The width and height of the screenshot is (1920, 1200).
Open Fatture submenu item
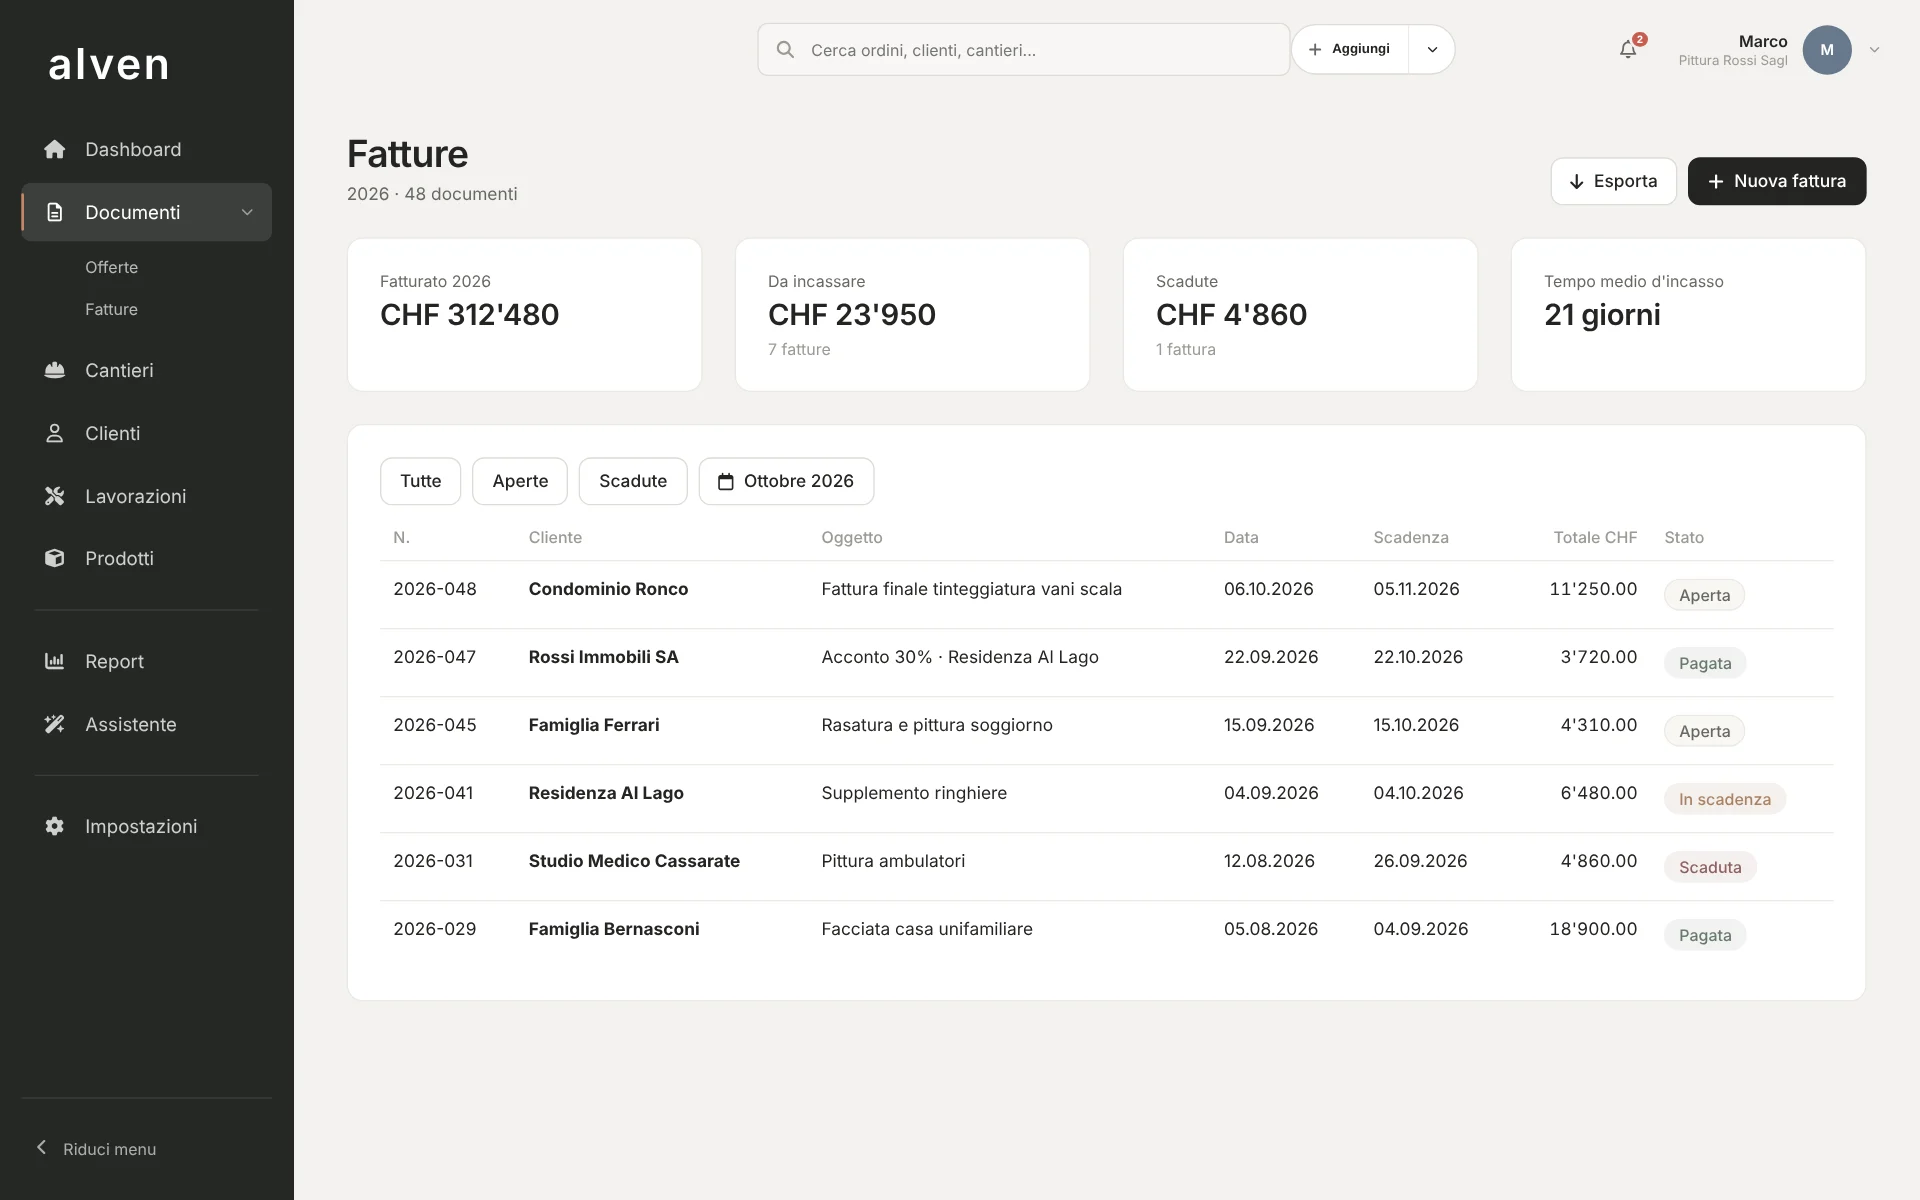coord(111,309)
